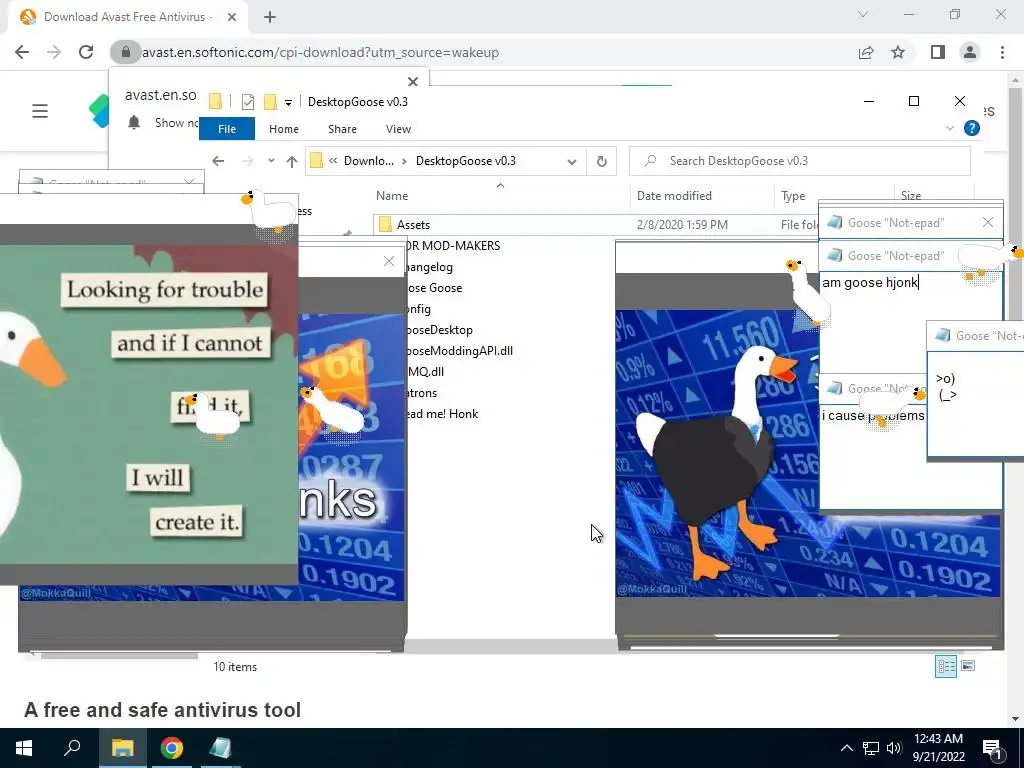This screenshot has height=768, width=1024.
Task: Go back in Chrome browser
Action: (22, 52)
